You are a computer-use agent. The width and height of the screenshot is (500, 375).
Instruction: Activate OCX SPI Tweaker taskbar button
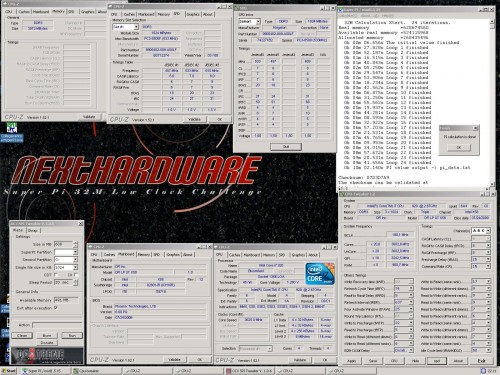(249, 371)
